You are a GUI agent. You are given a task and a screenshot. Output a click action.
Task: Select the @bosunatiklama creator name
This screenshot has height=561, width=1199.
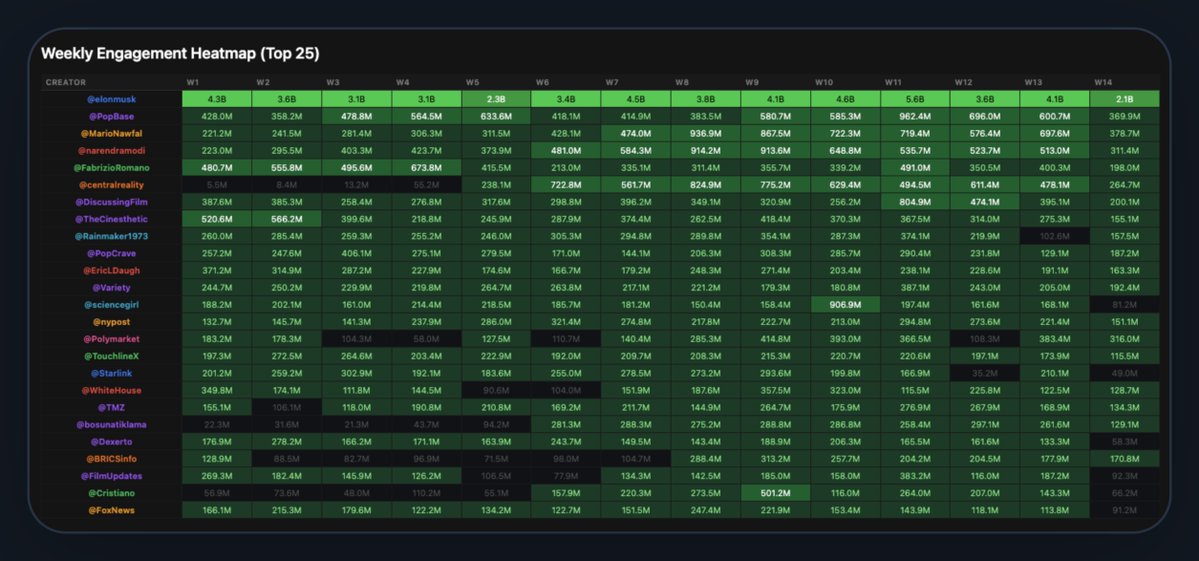(x=112, y=424)
